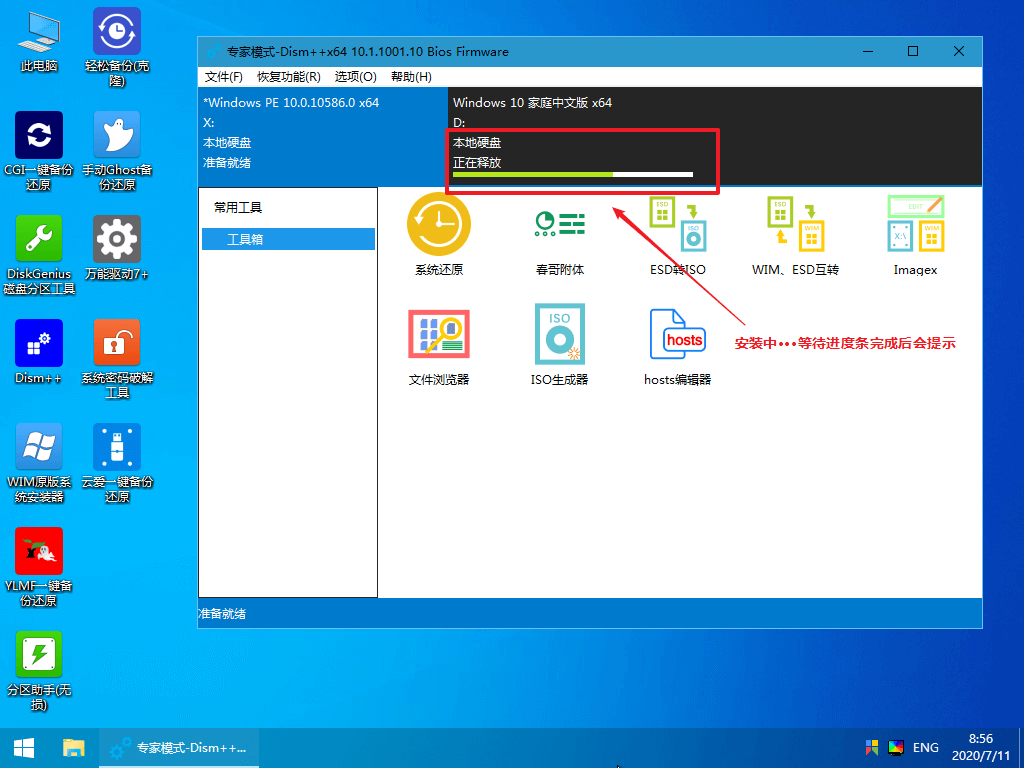Select 工具箱 in the sidebar
Image resolution: width=1024 pixels, height=768 pixels.
246,240
